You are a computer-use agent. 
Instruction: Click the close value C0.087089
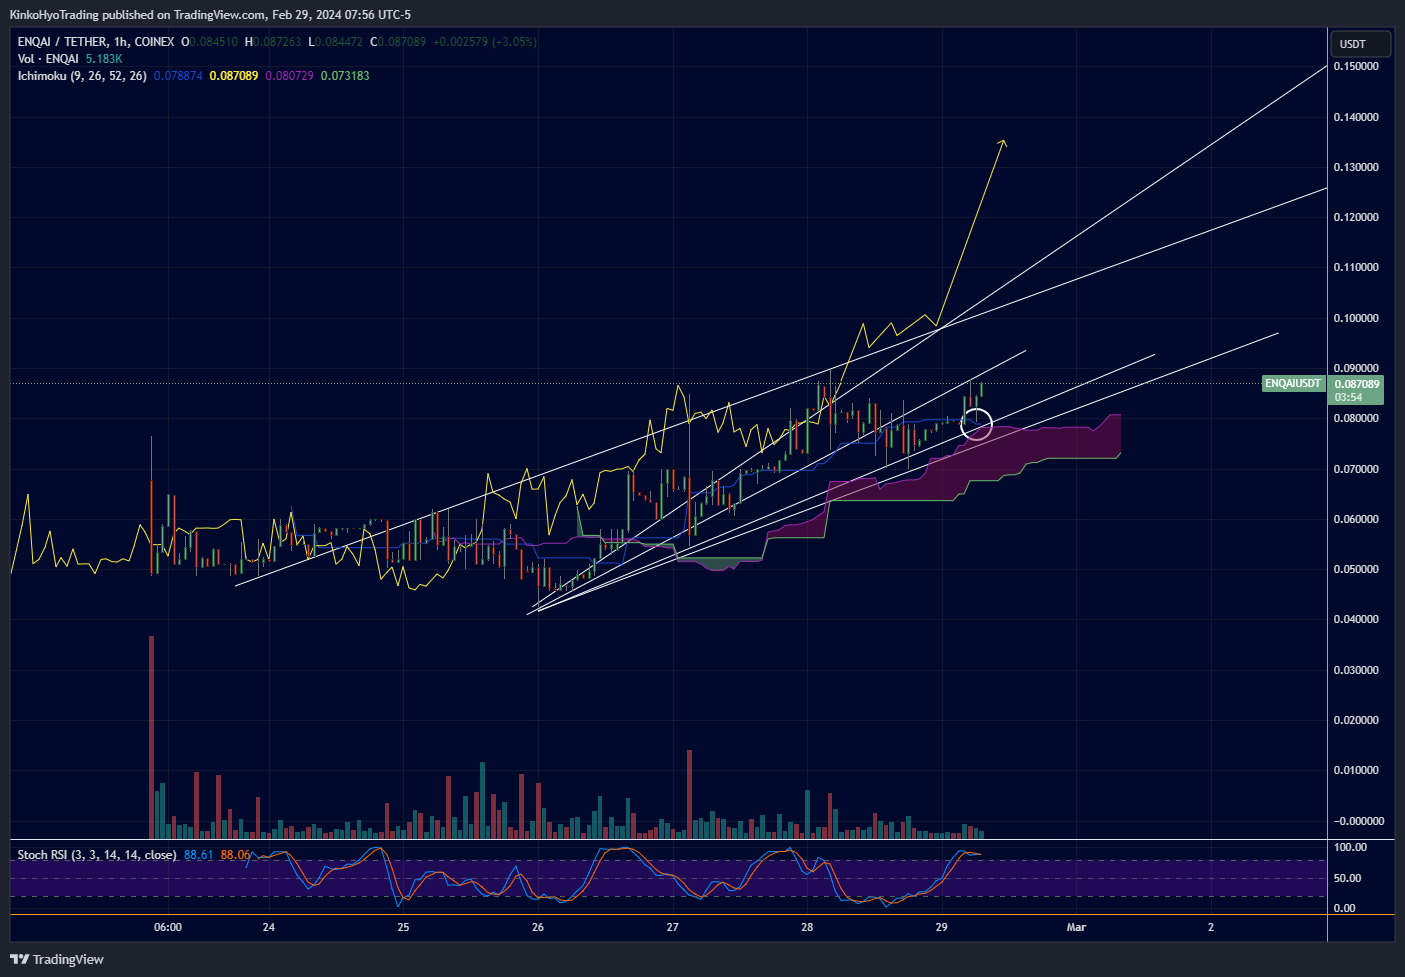[398, 42]
